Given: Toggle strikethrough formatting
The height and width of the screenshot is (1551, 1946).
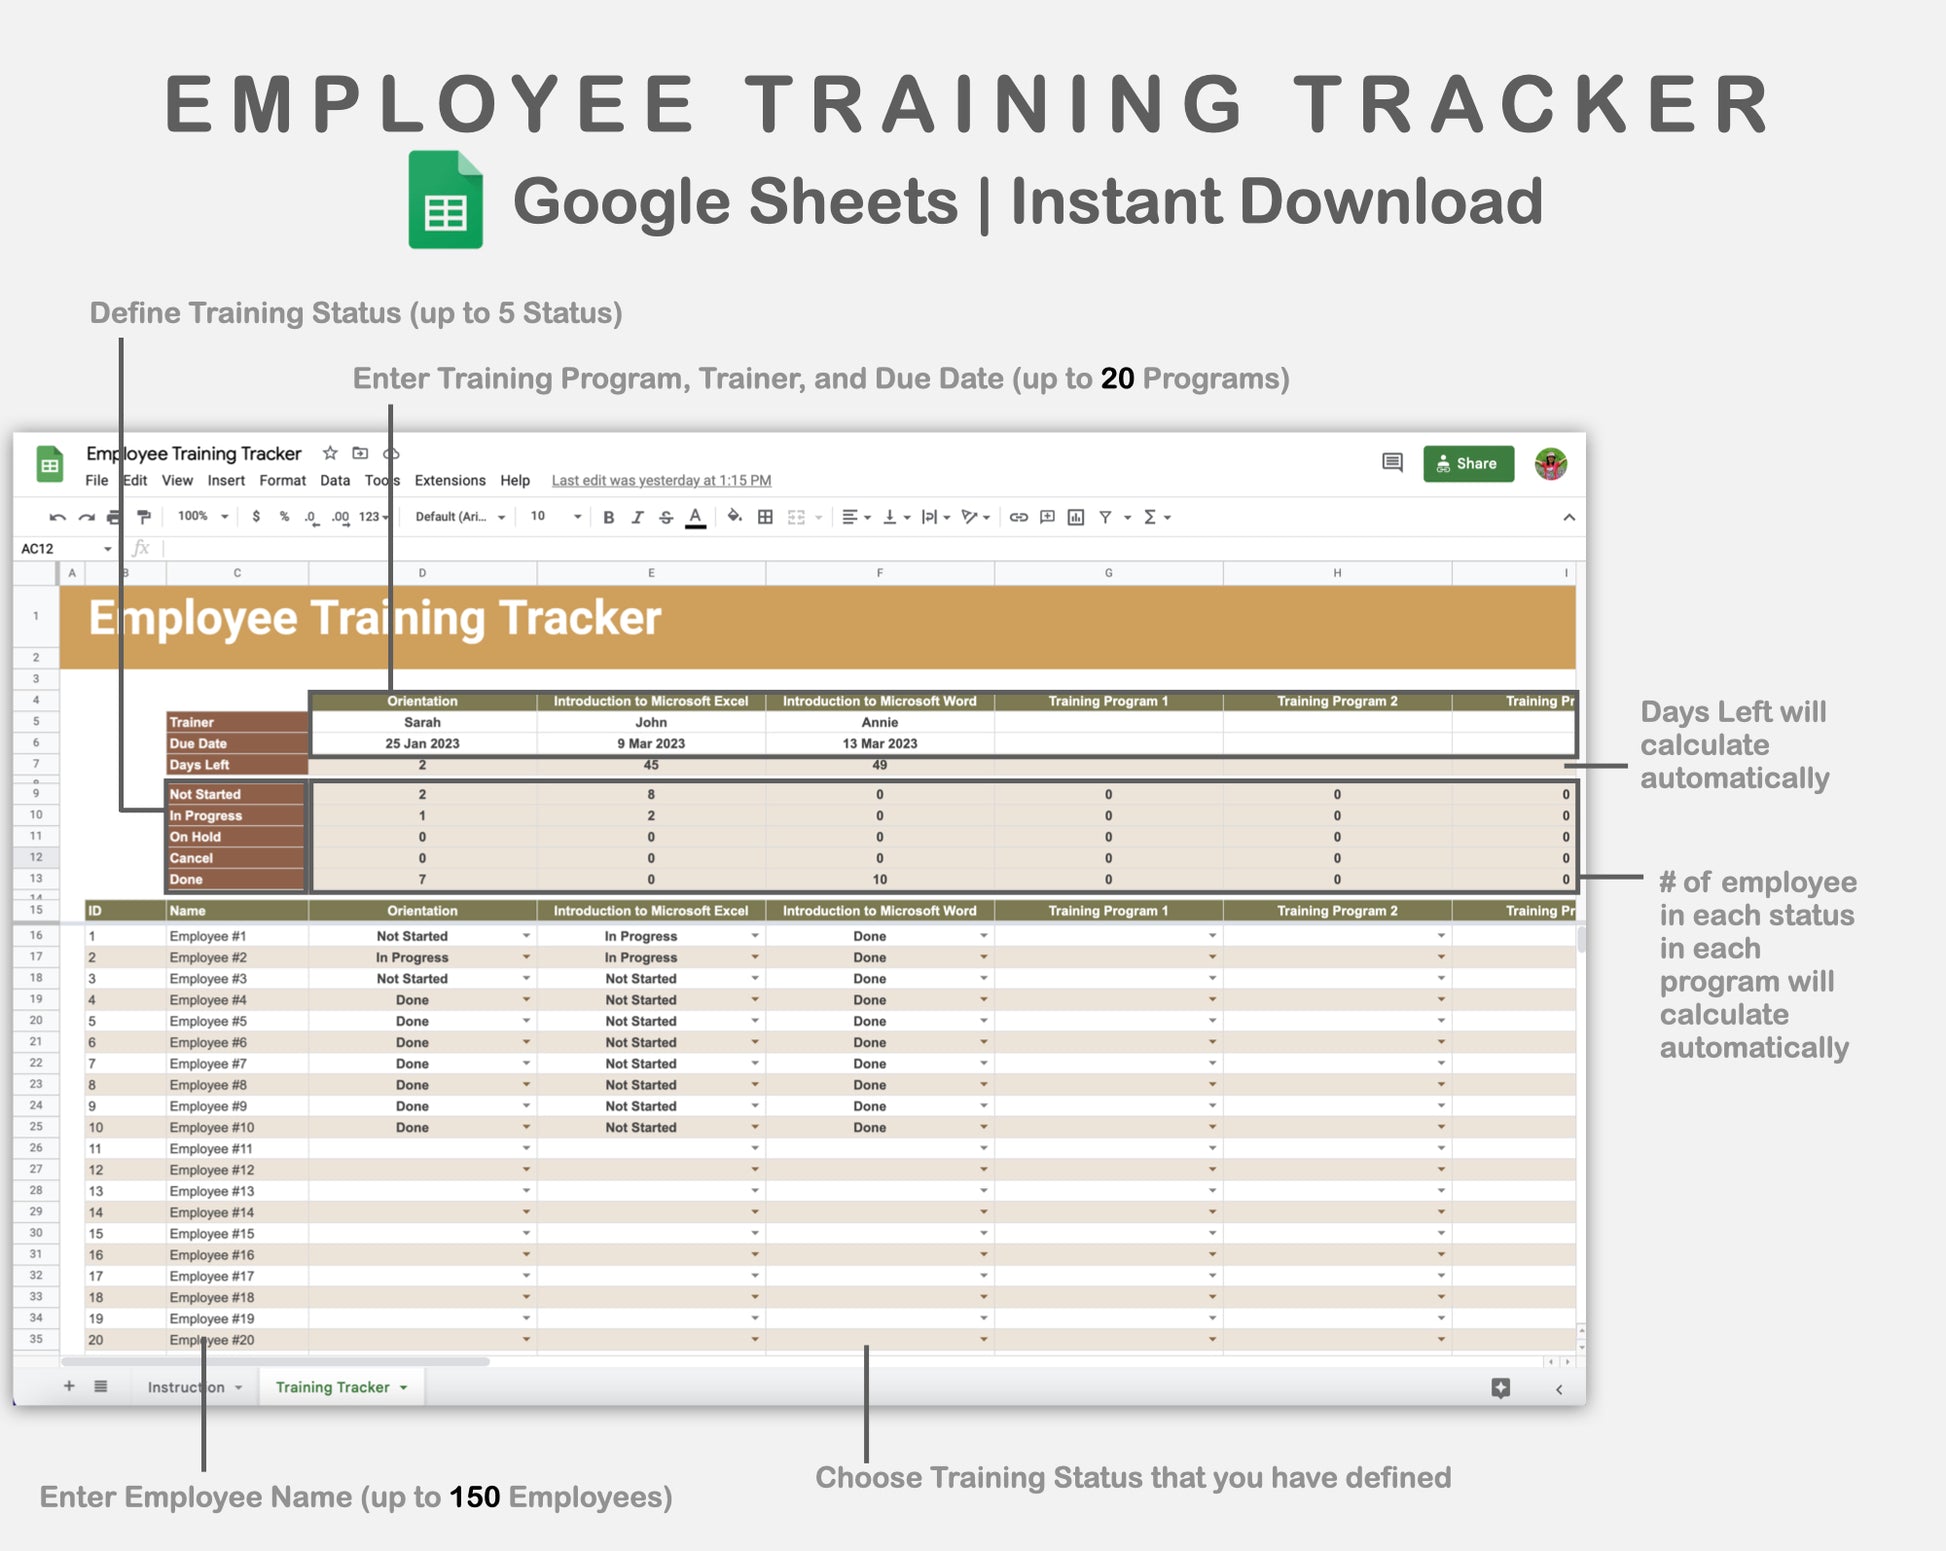Looking at the screenshot, I should coord(666,517).
